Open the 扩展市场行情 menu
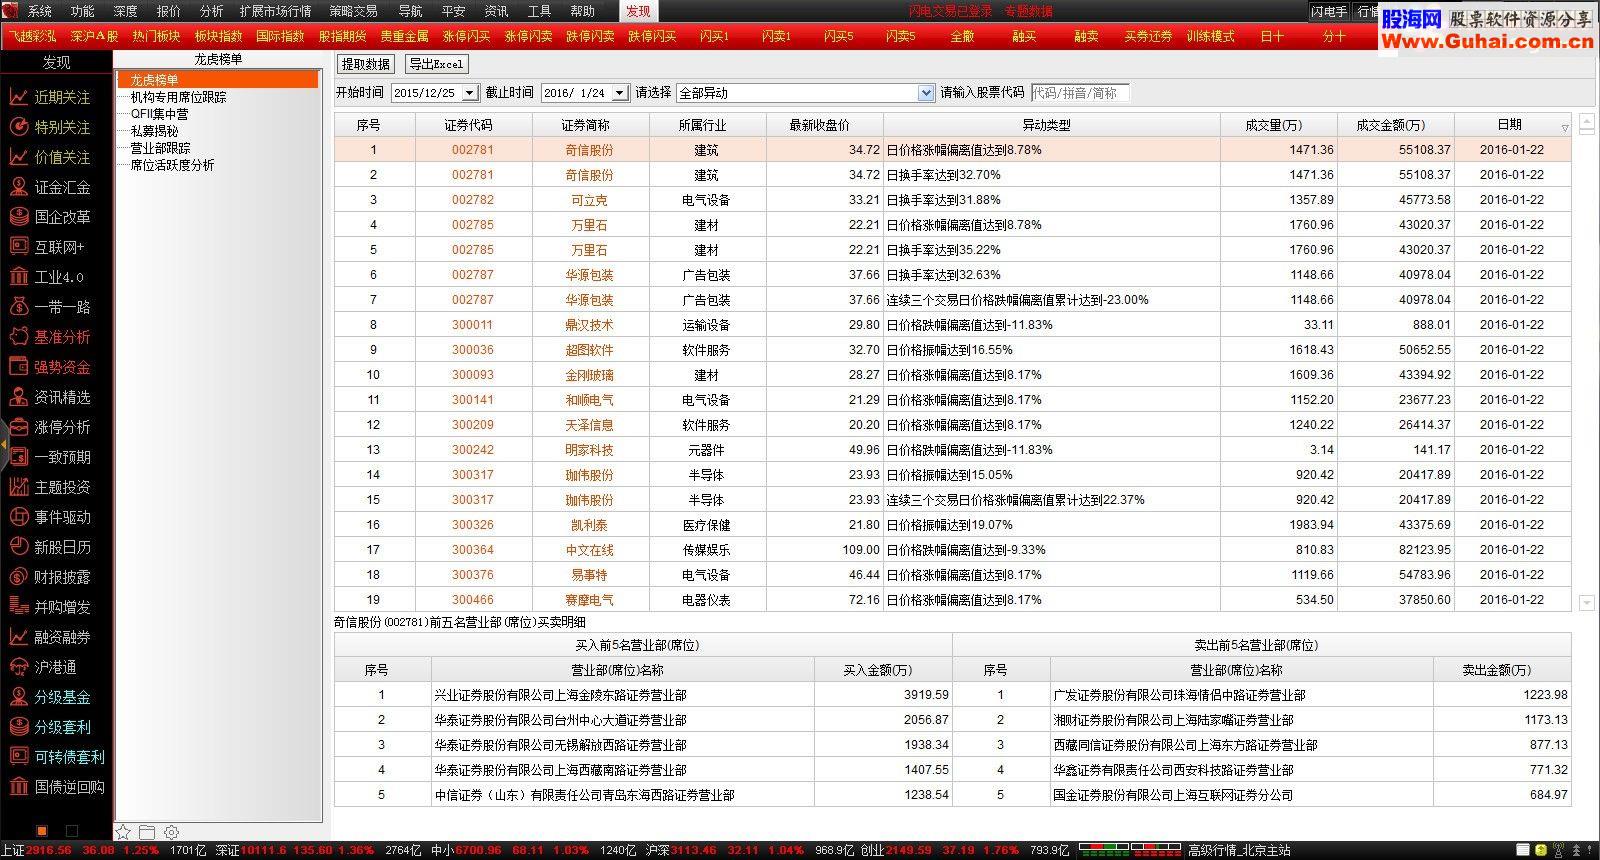This screenshot has width=1600, height=860. (276, 11)
